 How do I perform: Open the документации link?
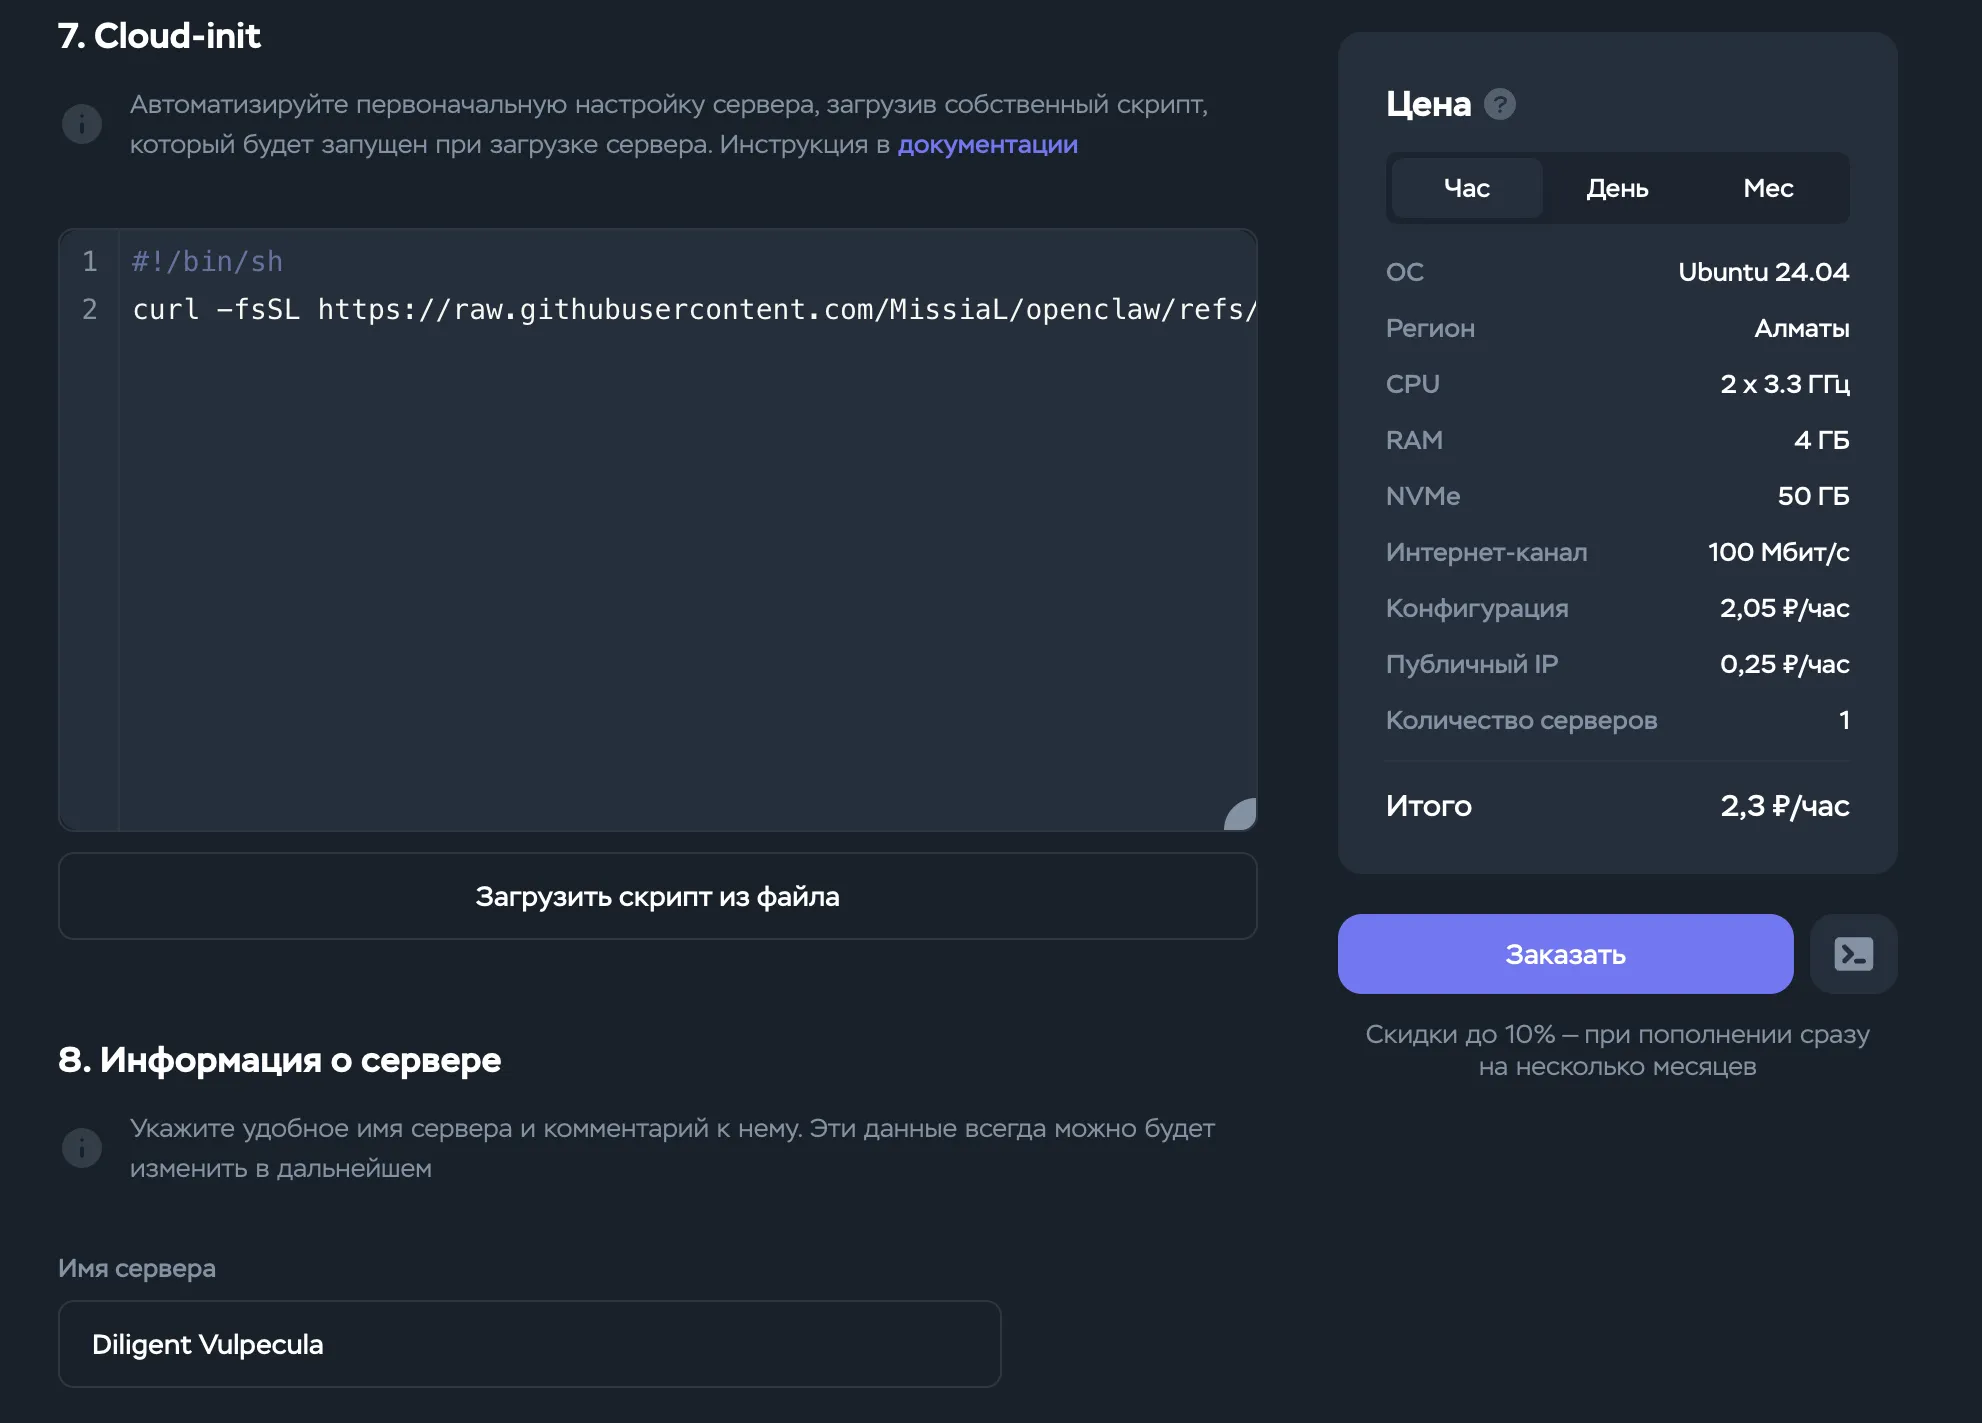click(988, 144)
